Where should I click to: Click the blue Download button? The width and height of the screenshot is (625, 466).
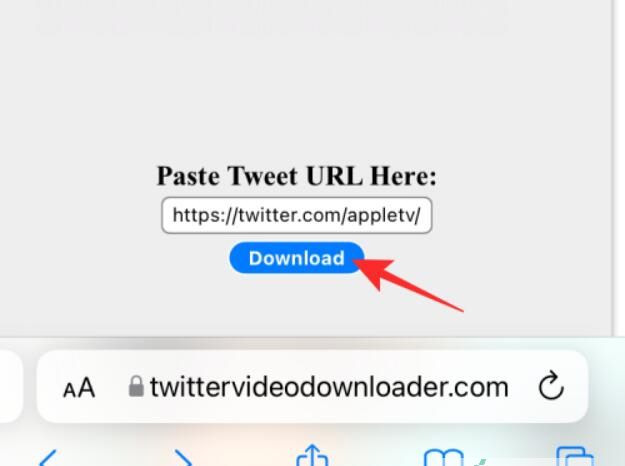click(297, 258)
